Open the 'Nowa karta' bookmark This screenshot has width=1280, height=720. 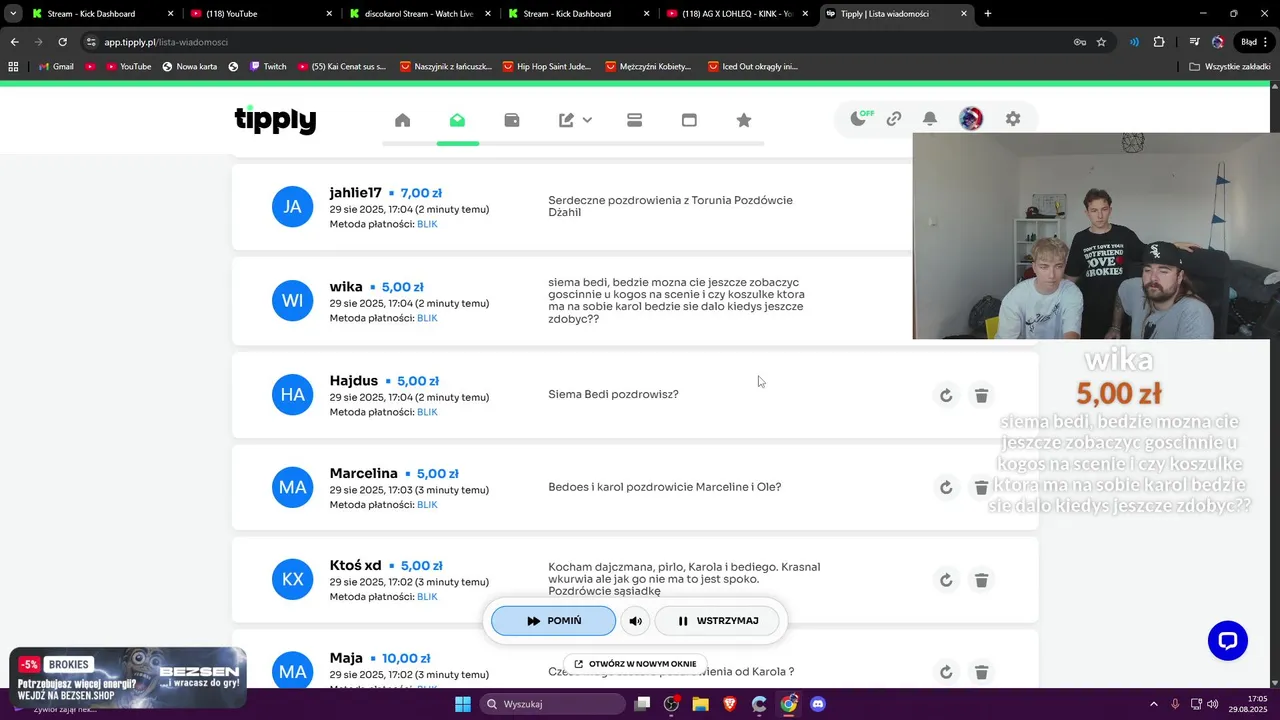(188, 67)
